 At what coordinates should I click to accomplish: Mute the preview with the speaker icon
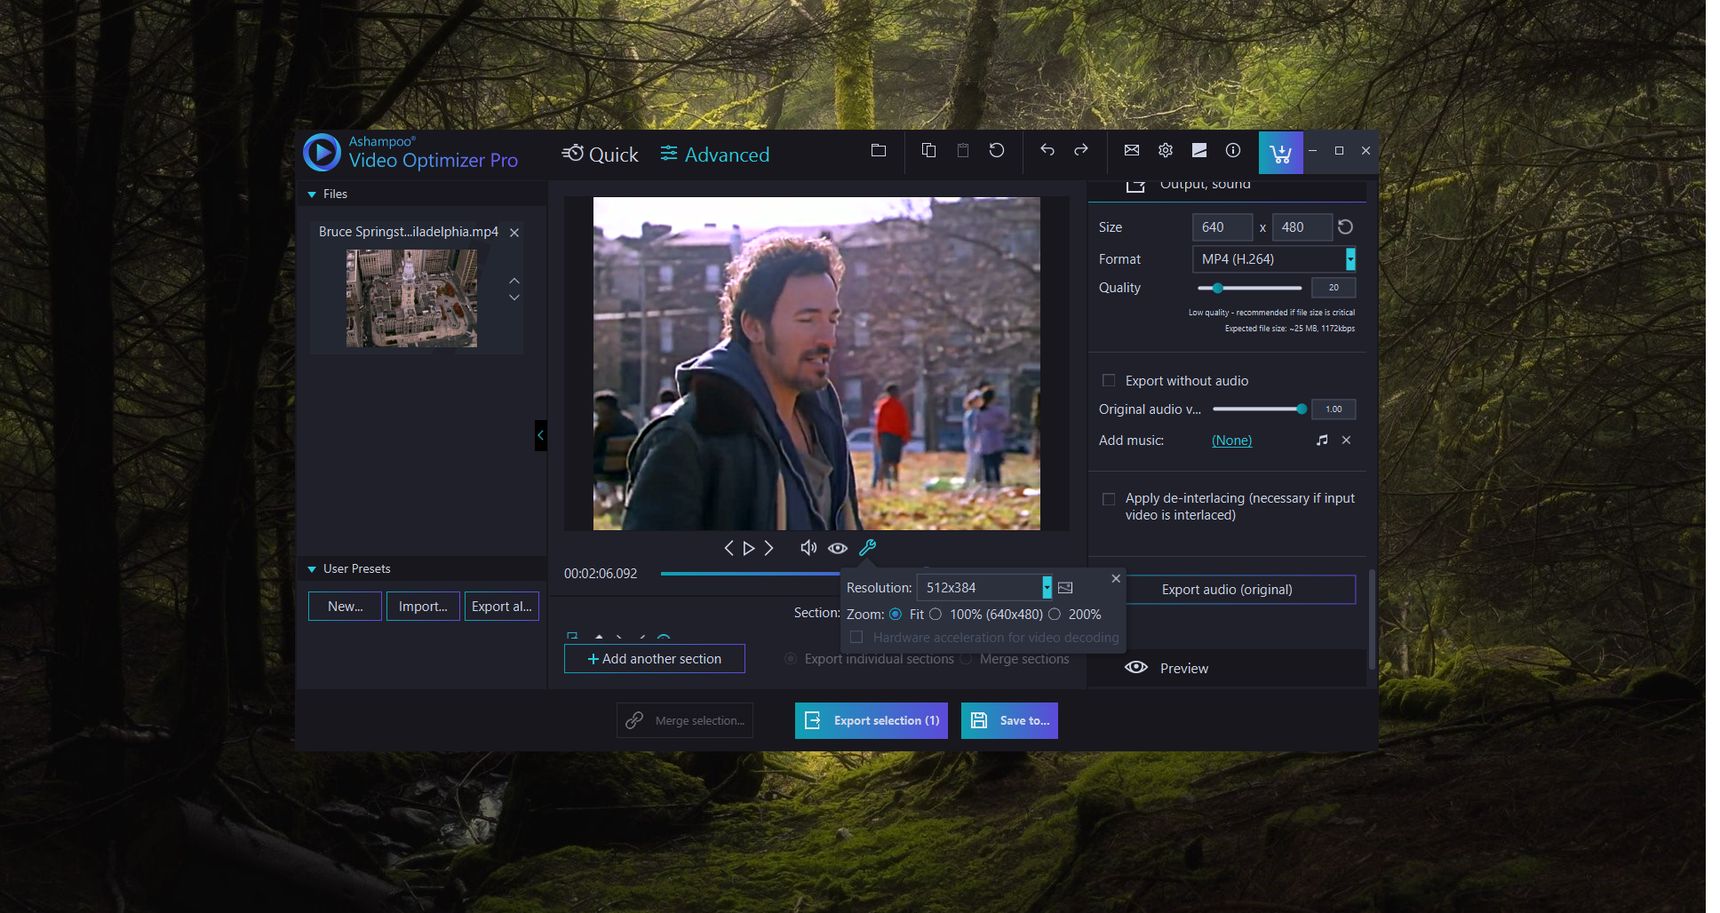pyautogui.click(x=808, y=548)
